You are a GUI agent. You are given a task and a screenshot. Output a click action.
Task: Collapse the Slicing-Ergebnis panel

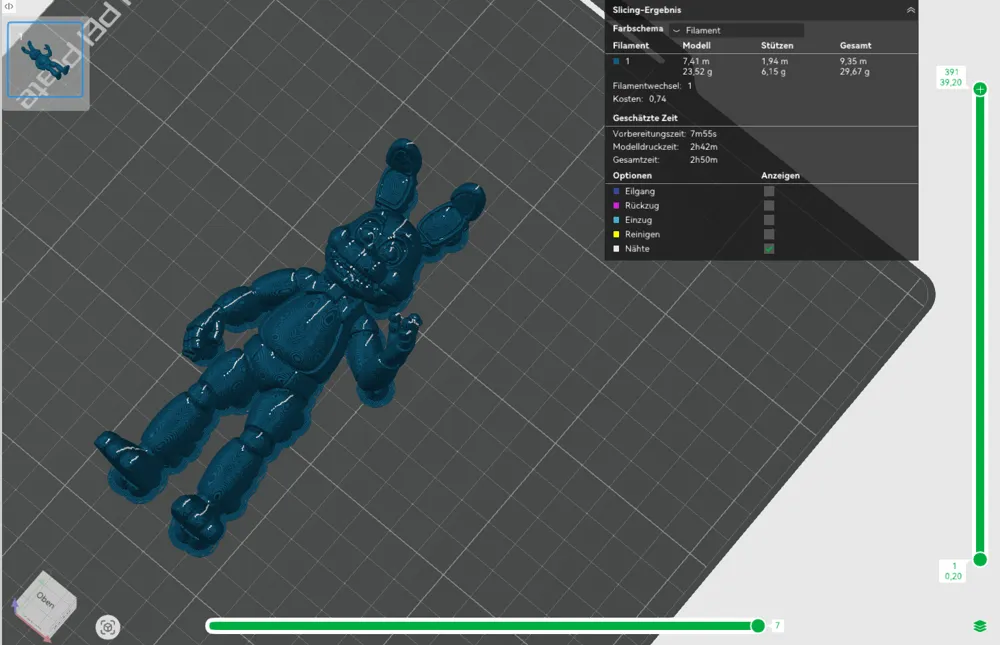coord(910,10)
